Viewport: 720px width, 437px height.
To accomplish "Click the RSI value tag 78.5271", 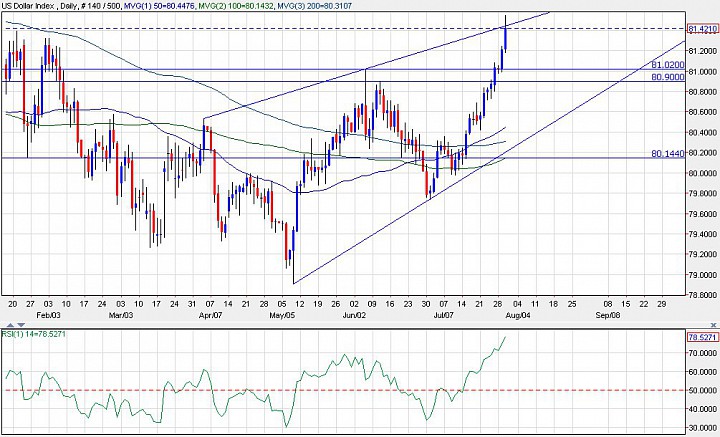I will [702, 337].
